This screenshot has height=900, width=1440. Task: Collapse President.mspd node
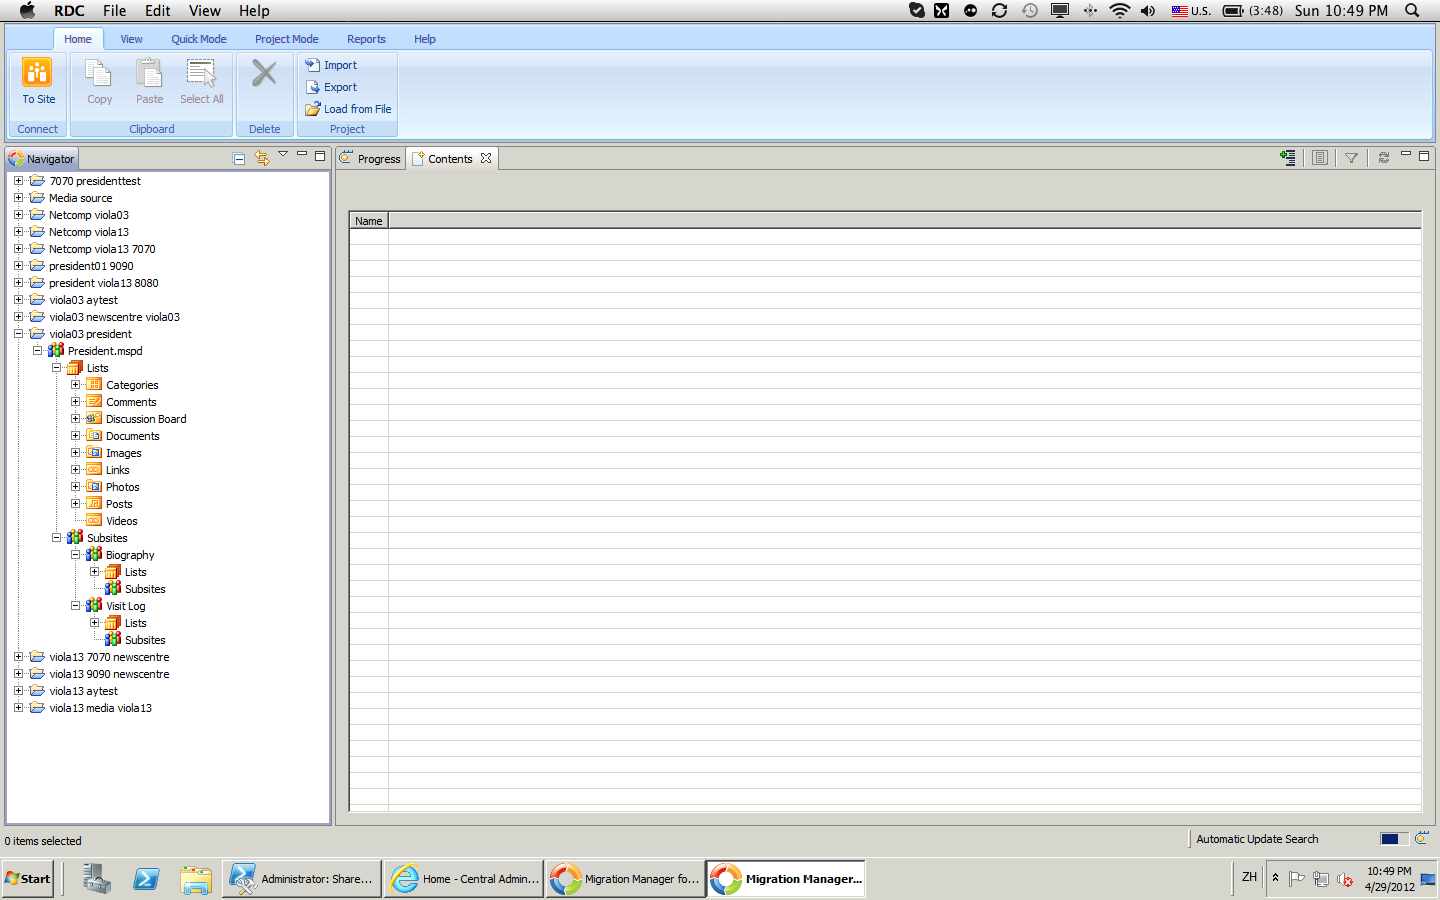(37, 351)
